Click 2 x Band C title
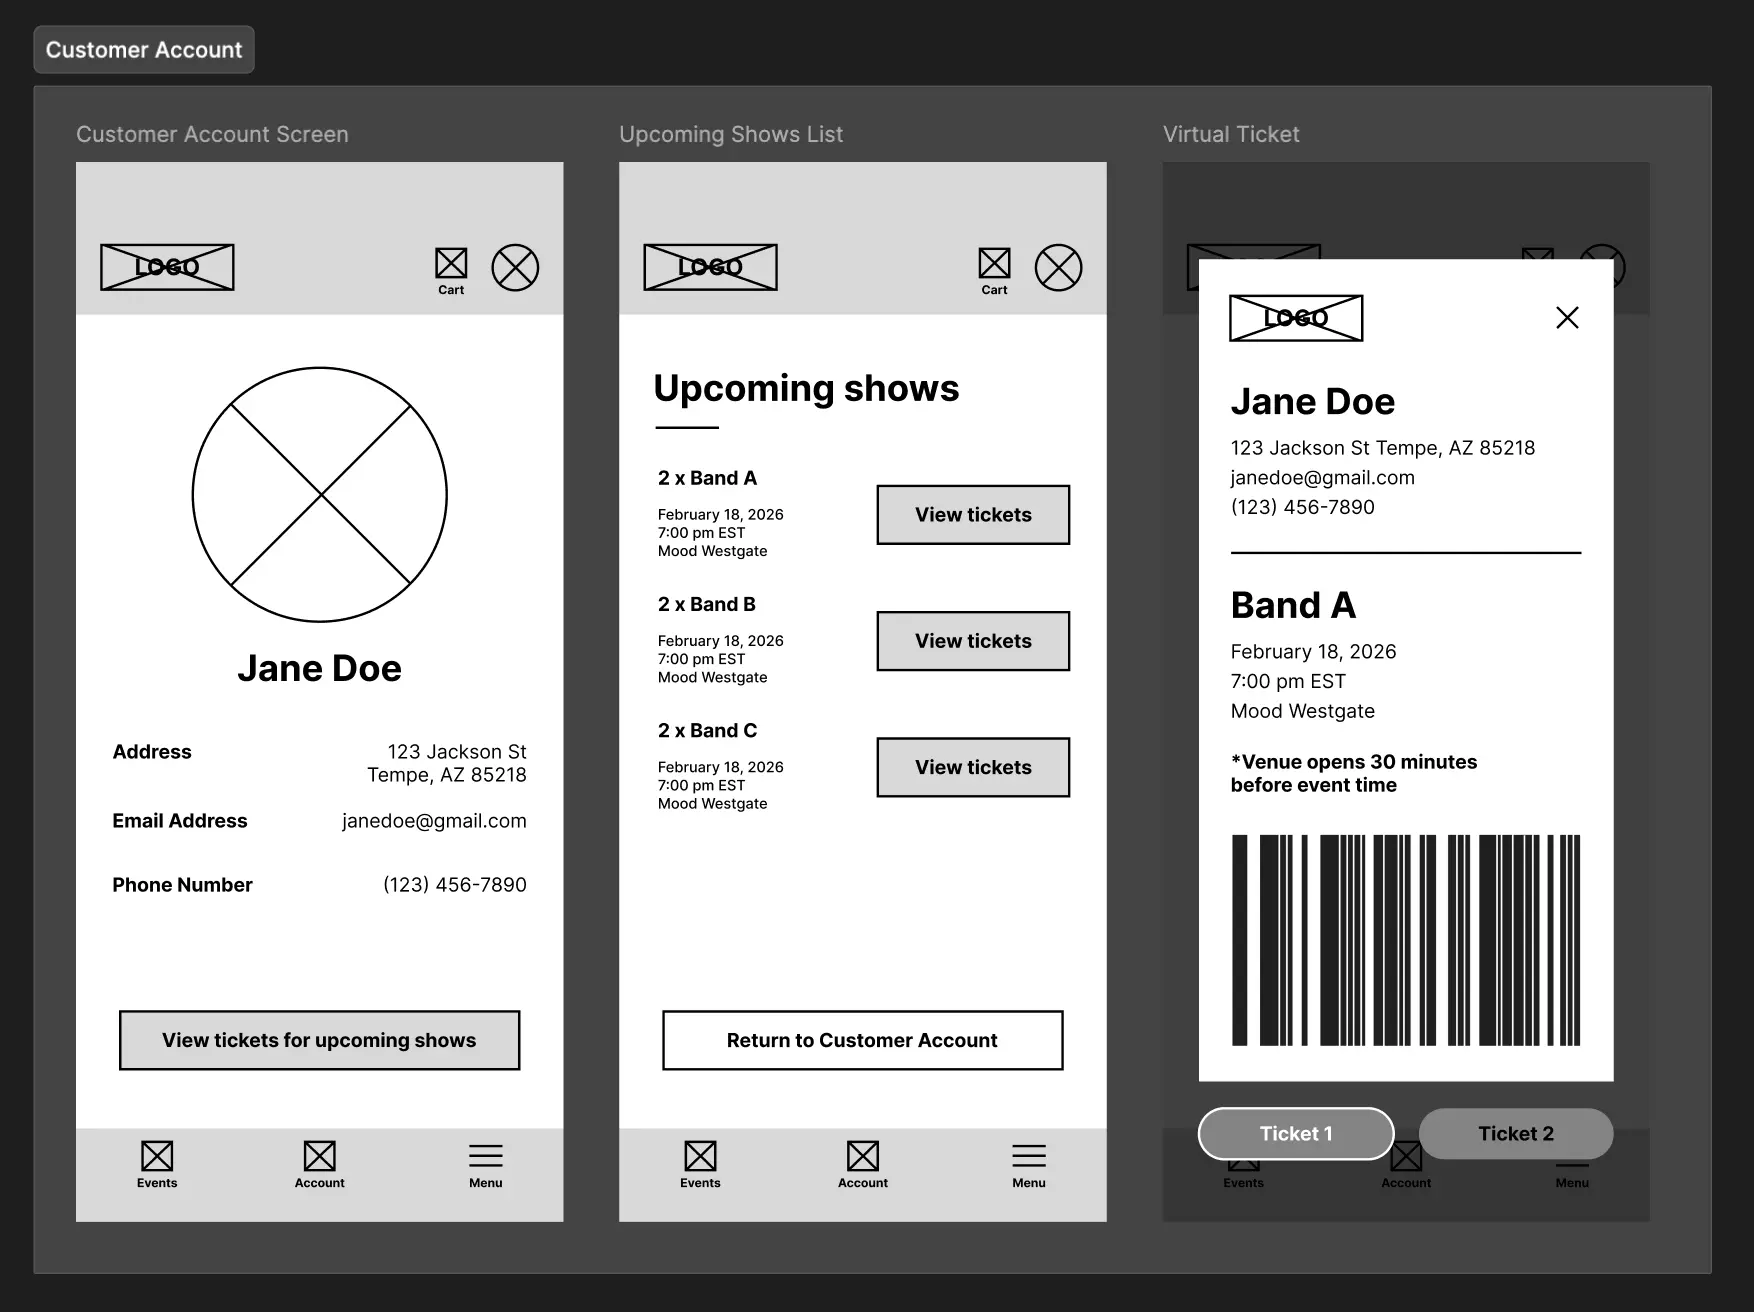Image resolution: width=1754 pixels, height=1312 pixels. (707, 730)
